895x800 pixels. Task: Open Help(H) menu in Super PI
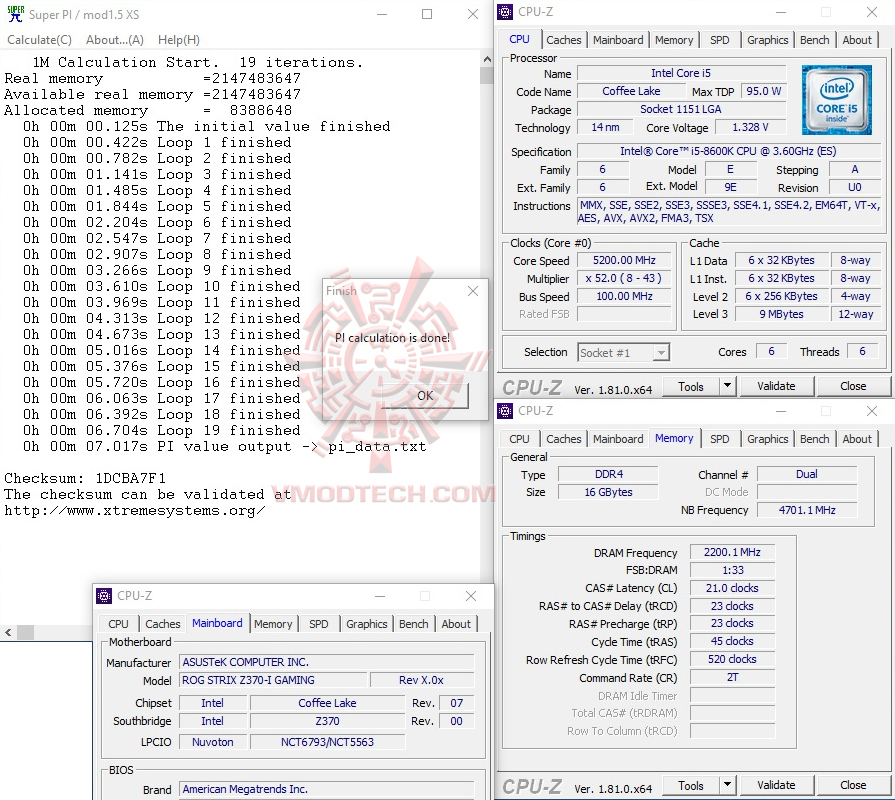[179, 40]
